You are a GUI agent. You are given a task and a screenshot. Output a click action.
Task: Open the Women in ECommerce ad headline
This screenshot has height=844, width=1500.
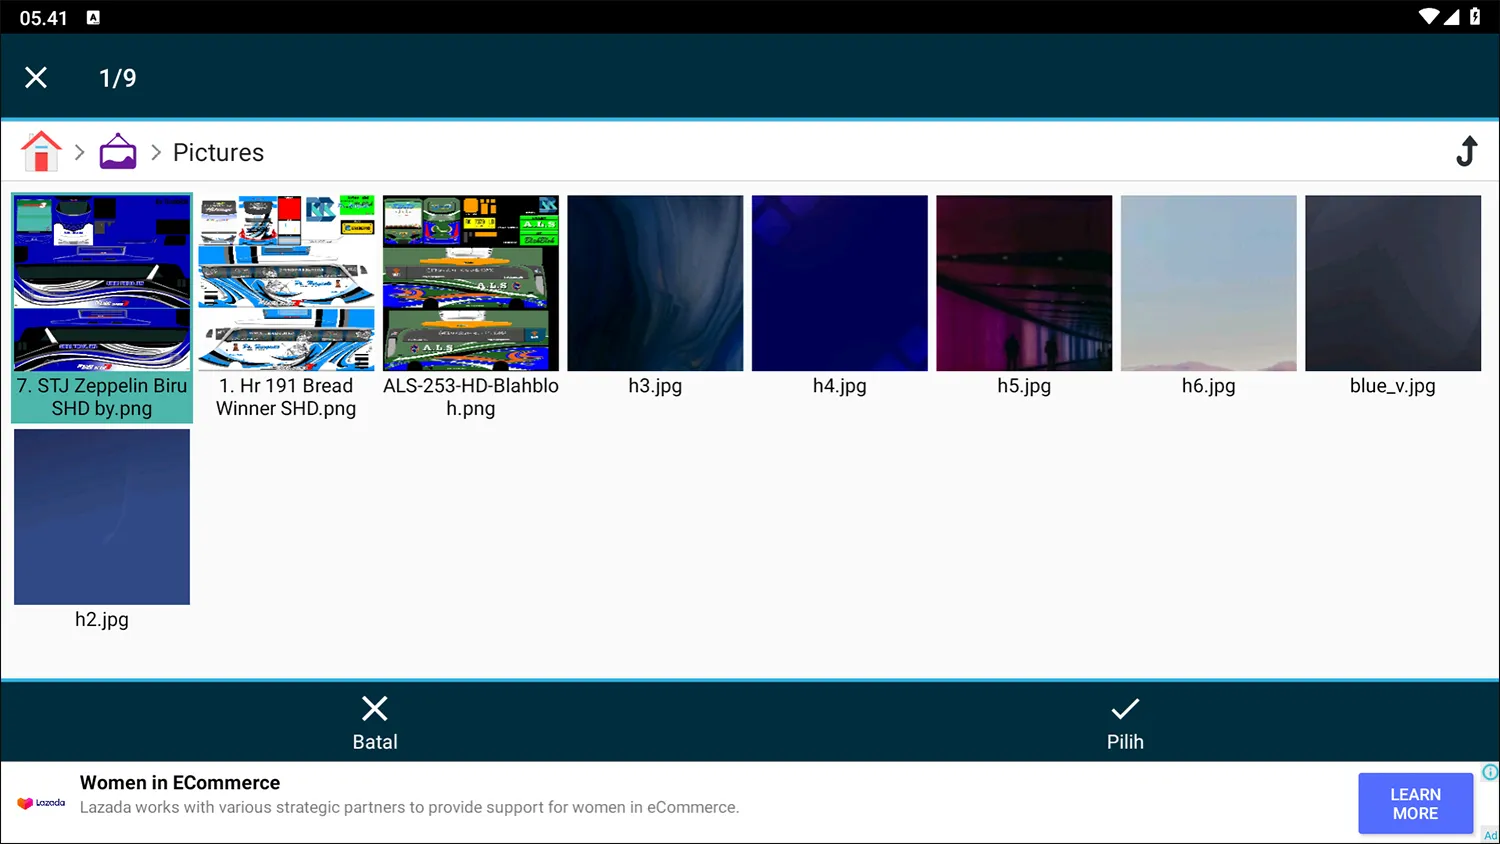(x=180, y=783)
